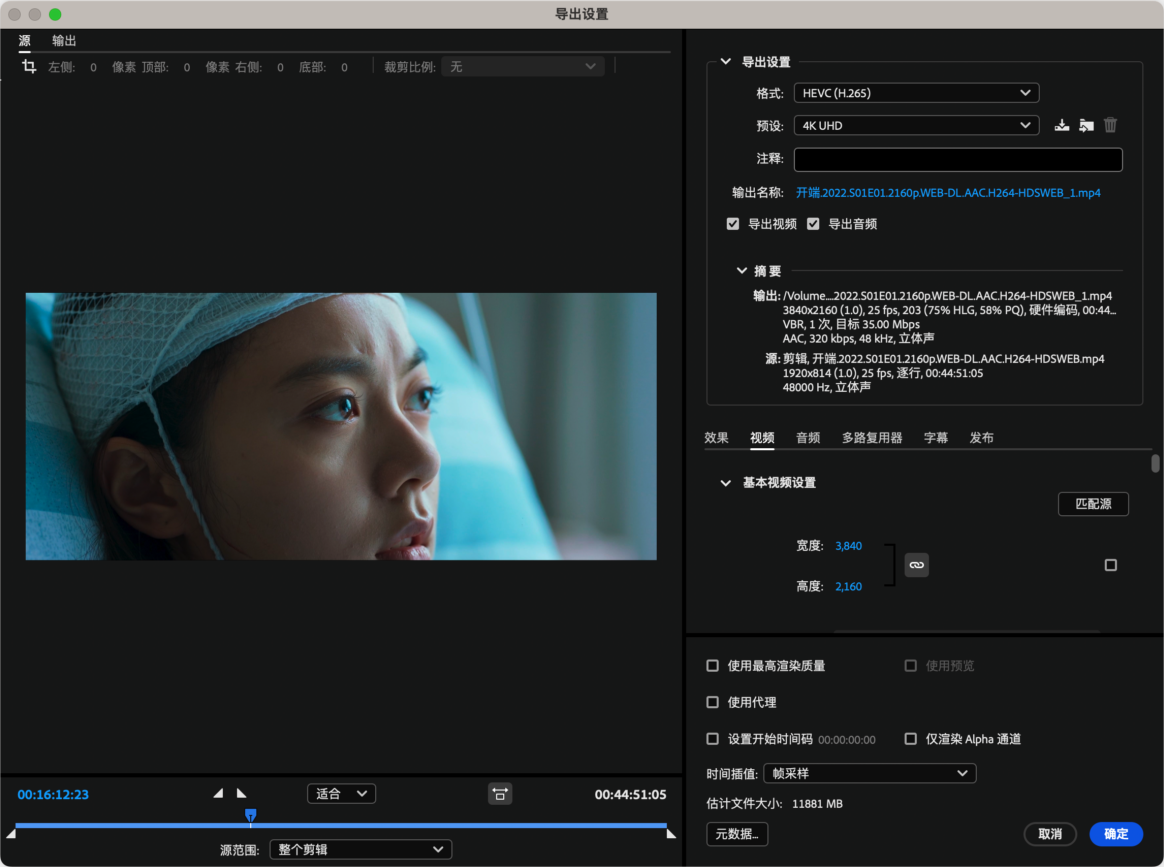Open the 适合 zoom level dropdown
Image resolution: width=1164 pixels, height=867 pixels.
[x=341, y=794]
